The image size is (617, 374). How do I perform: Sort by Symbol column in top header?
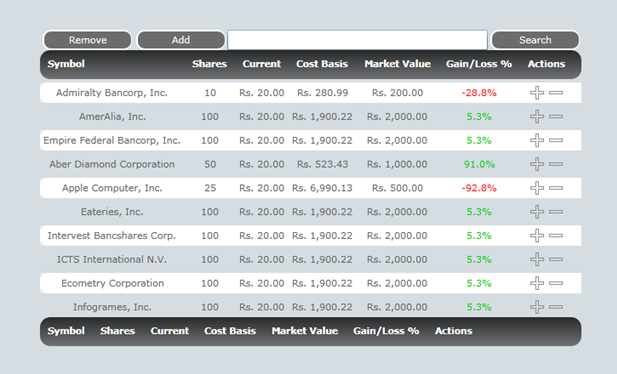pyautogui.click(x=66, y=64)
